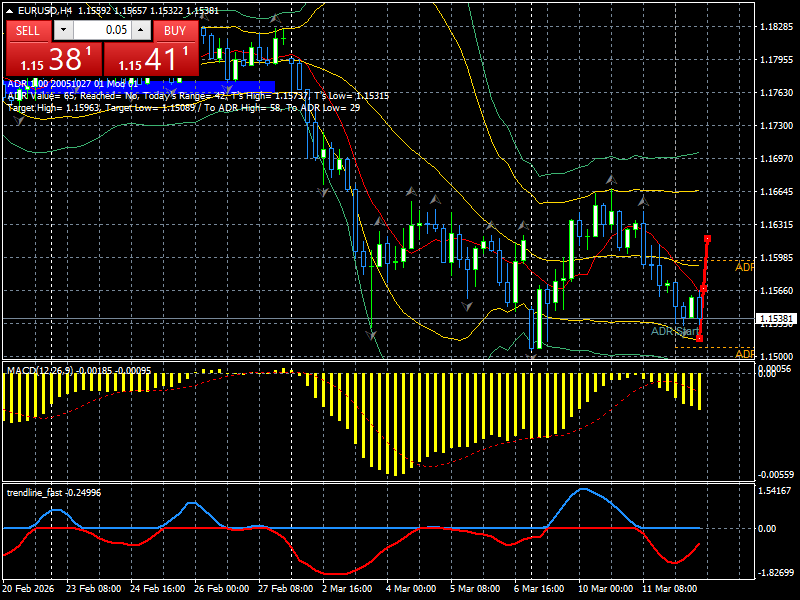Click the sell price panel 1.15 38
The width and height of the screenshot is (800, 600).
tap(54, 59)
